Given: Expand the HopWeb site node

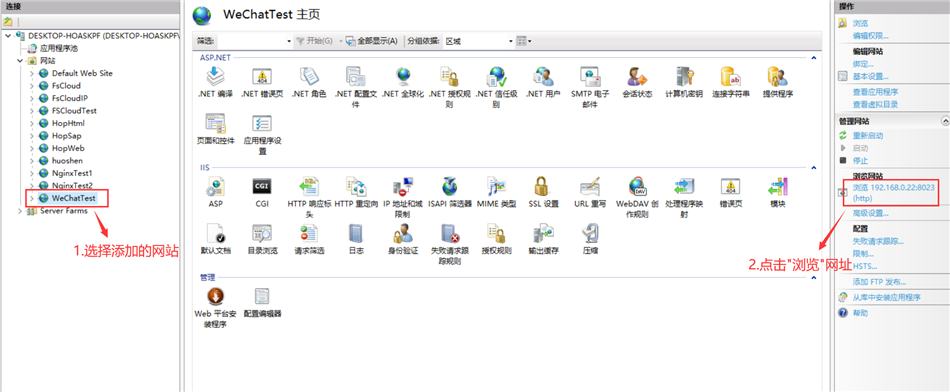Looking at the screenshot, I should pos(32,148).
